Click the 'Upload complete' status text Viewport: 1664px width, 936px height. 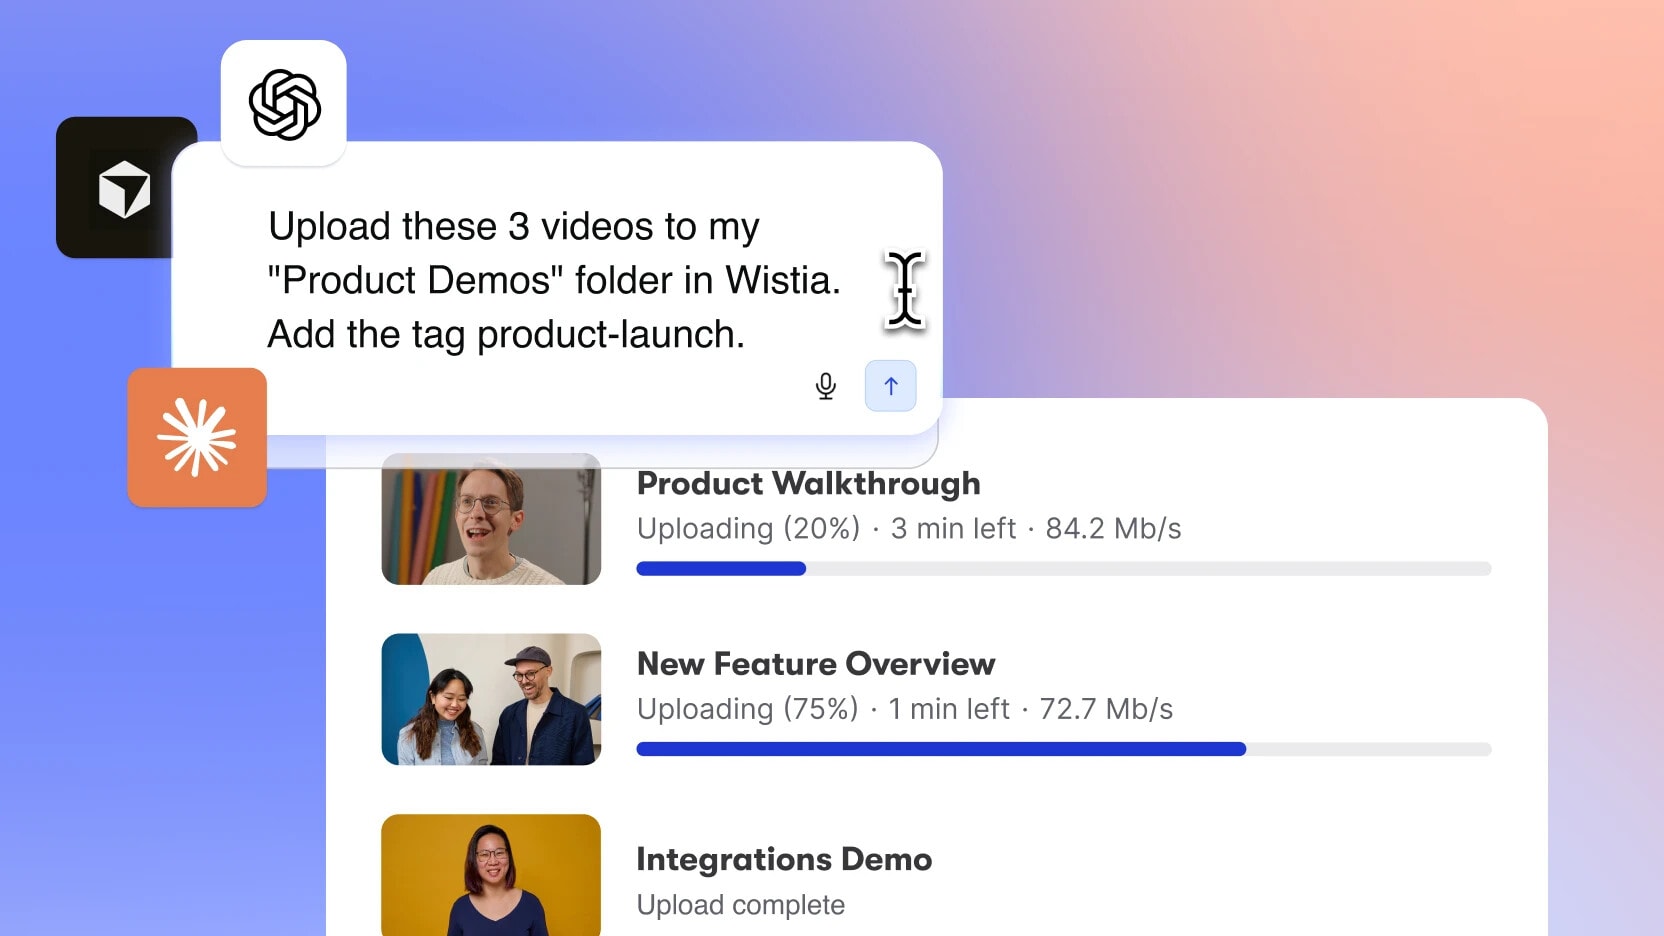pyautogui.click(x=741, y=905)
